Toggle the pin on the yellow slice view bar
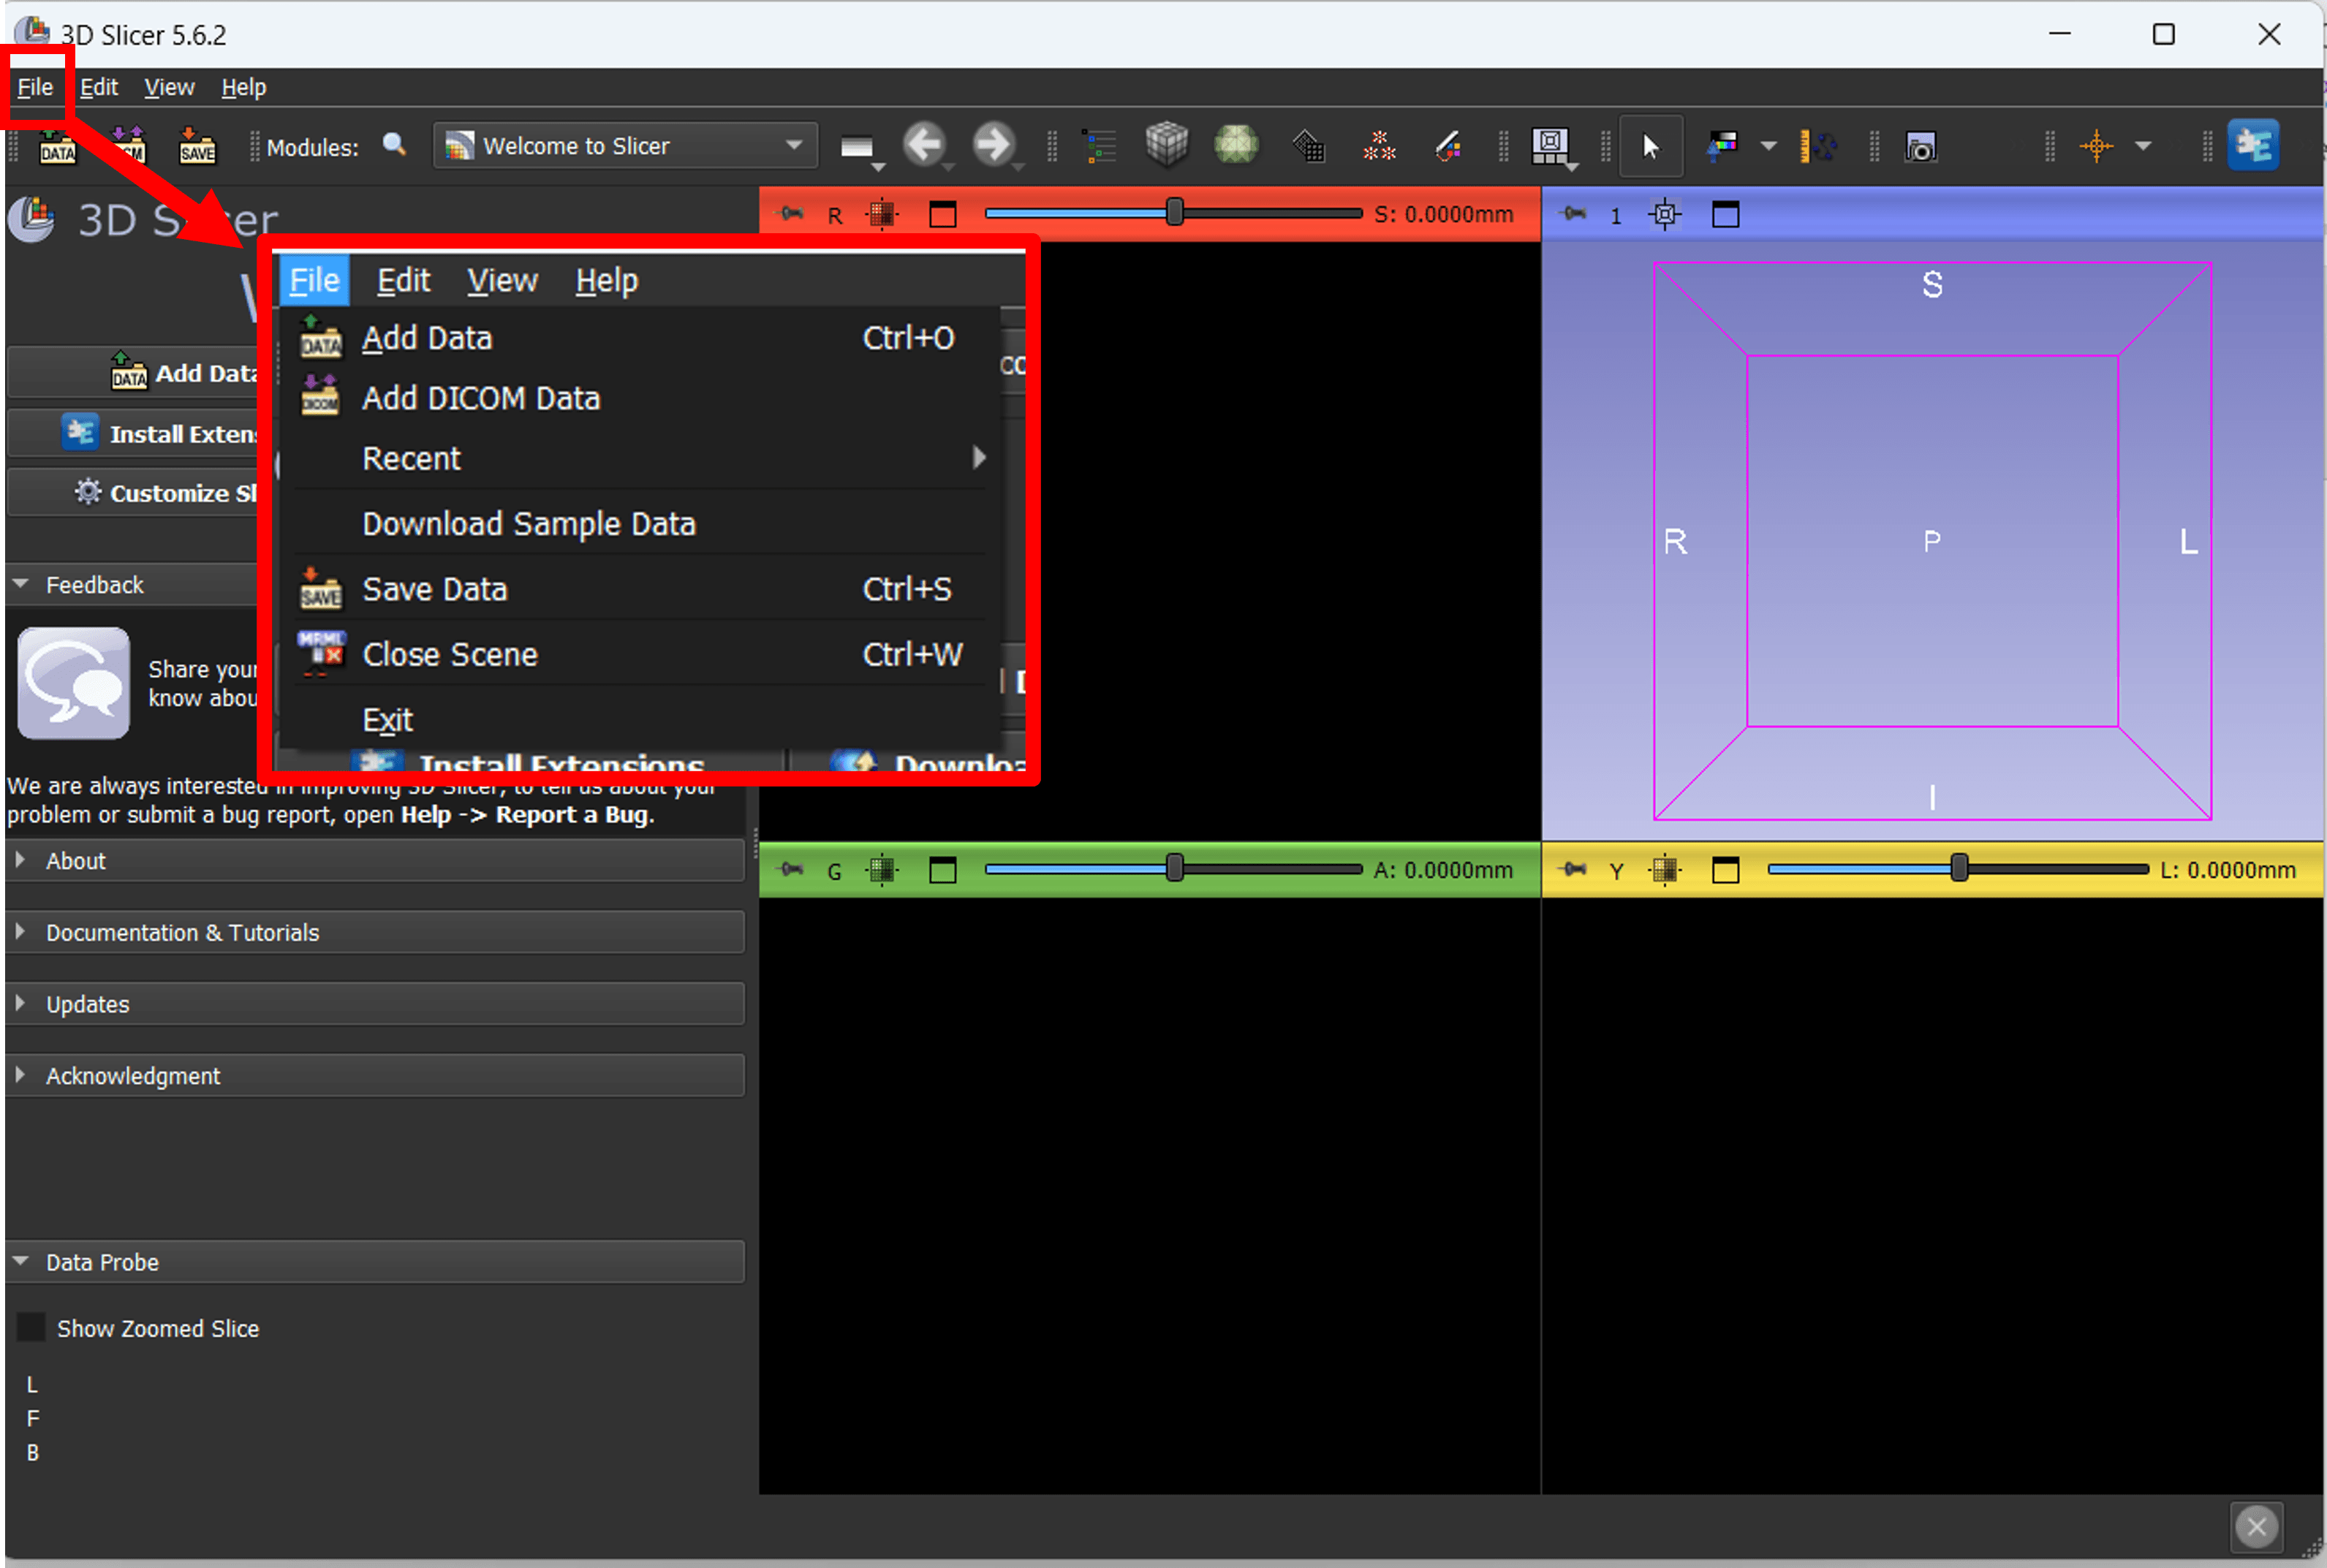Image resolution: width=2327 pixels, height=1568 pixels. coord(1573,870)
